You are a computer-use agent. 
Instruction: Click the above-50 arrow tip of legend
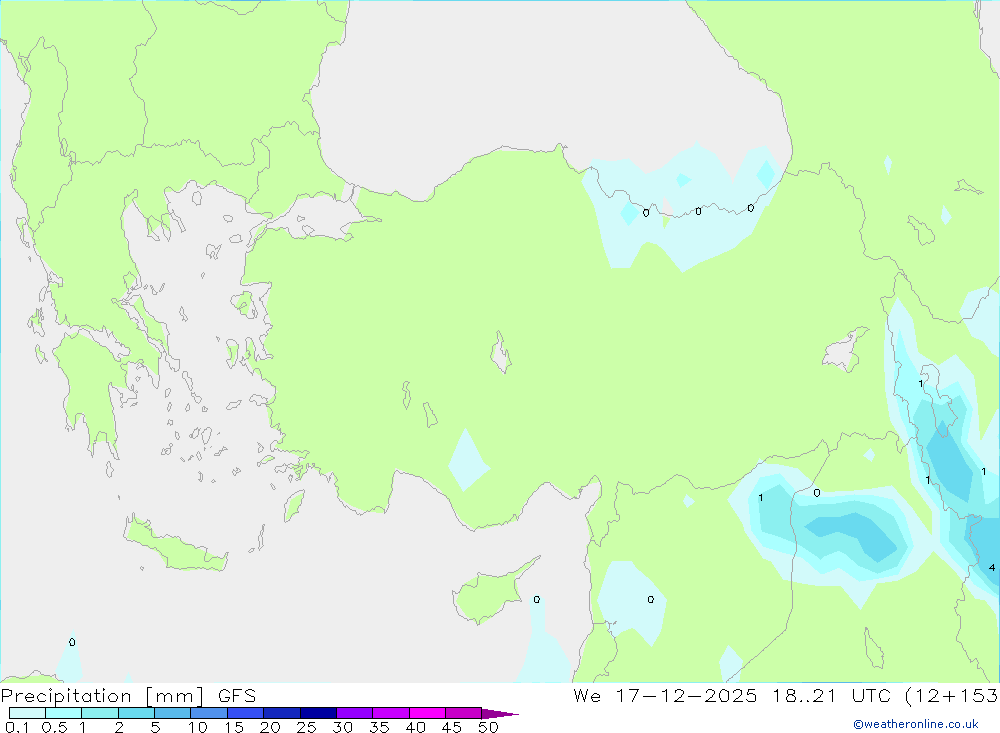(x=500, y=714)
